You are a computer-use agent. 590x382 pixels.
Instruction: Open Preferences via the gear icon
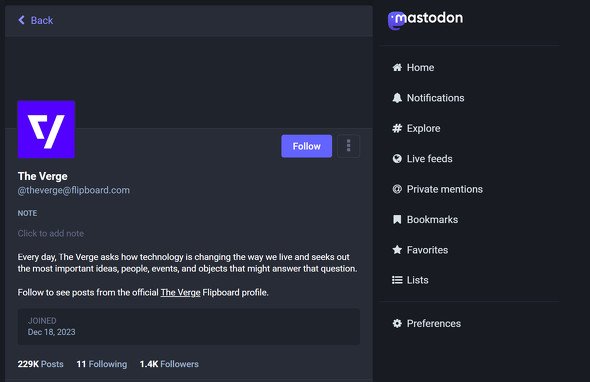point(397,323)
